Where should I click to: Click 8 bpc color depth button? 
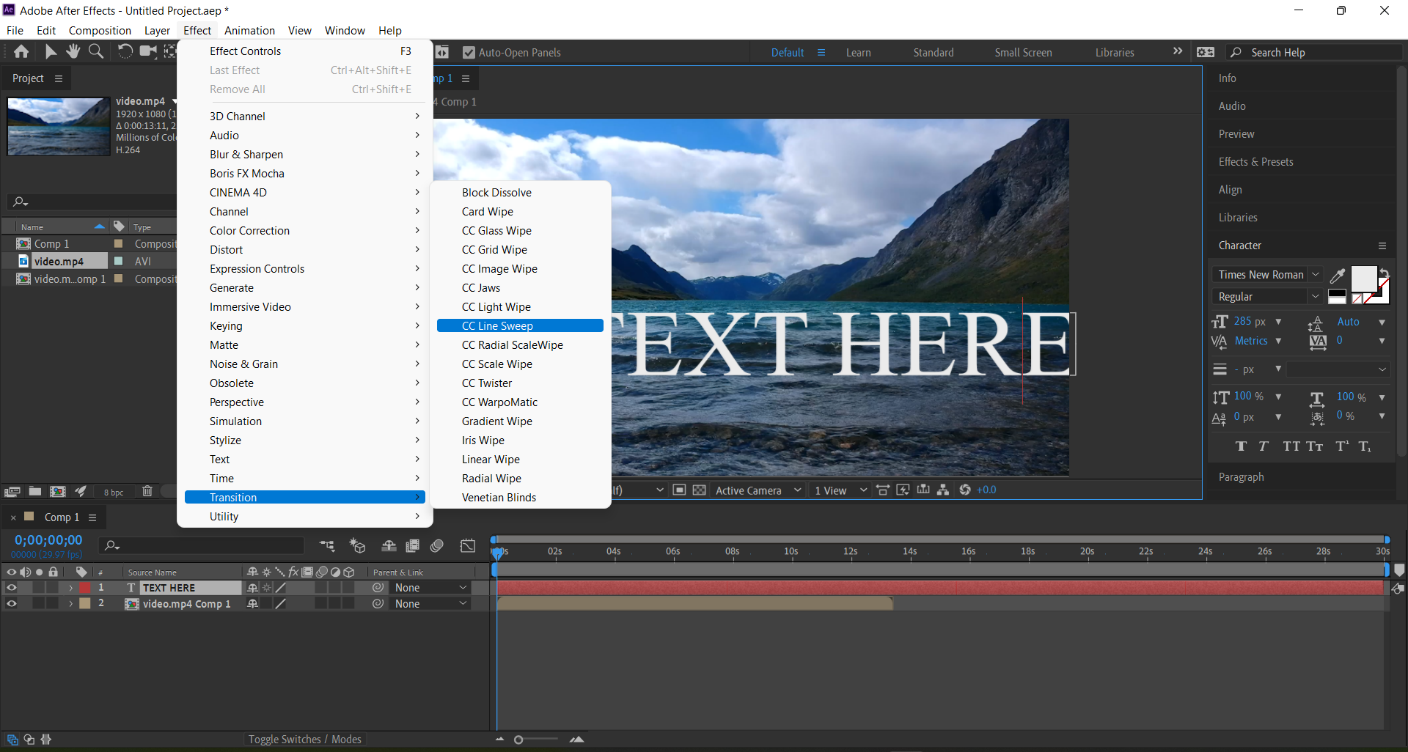click(114, 492)
